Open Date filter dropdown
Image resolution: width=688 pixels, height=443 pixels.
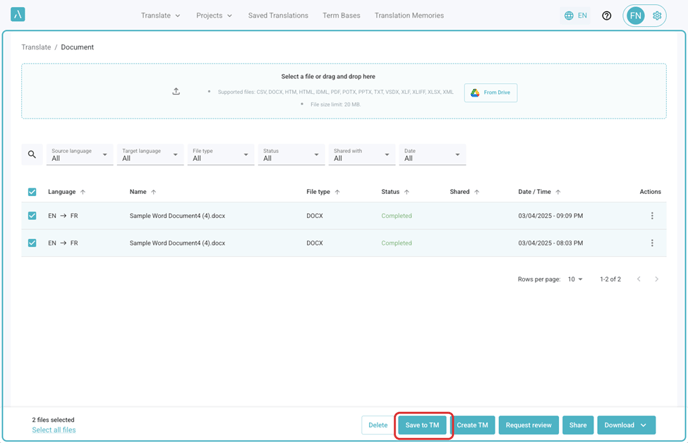432,154
